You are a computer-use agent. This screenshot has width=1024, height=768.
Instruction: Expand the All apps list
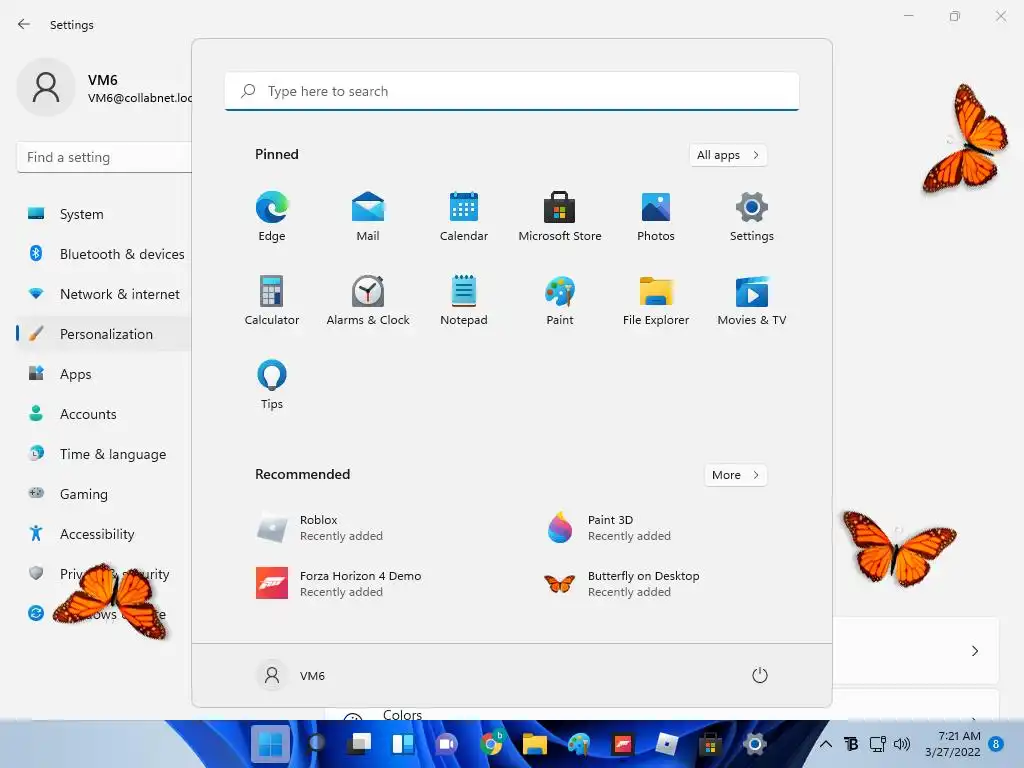[x=728, y=155]
